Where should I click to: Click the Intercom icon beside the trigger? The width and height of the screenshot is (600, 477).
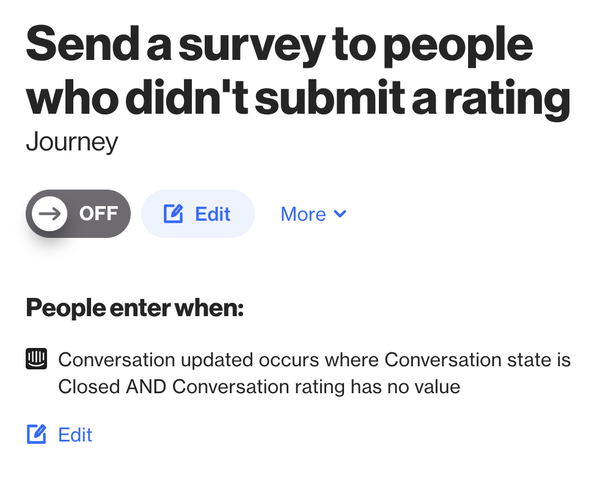point(36,360)
